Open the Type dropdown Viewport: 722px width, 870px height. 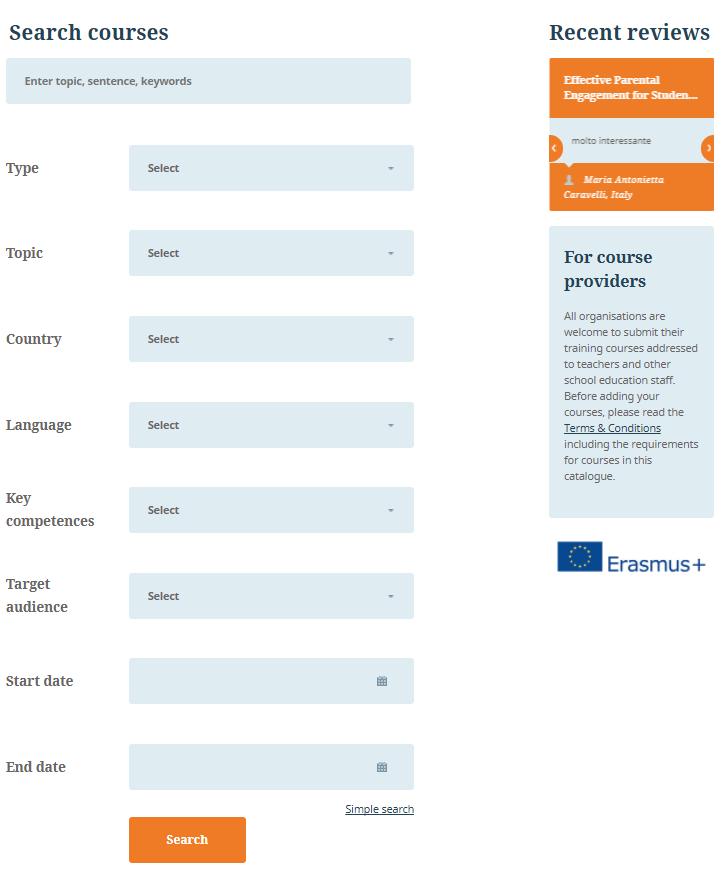(x=271, y=168)
